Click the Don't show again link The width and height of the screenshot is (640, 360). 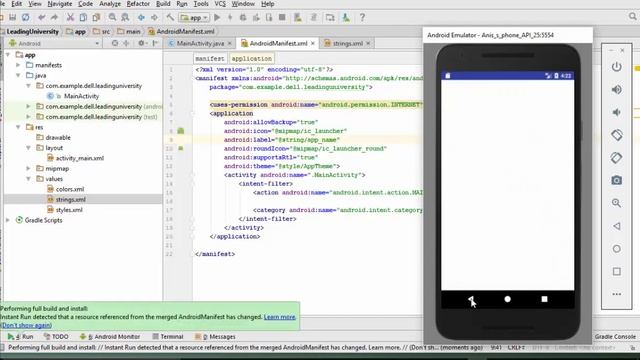point(26,325)
